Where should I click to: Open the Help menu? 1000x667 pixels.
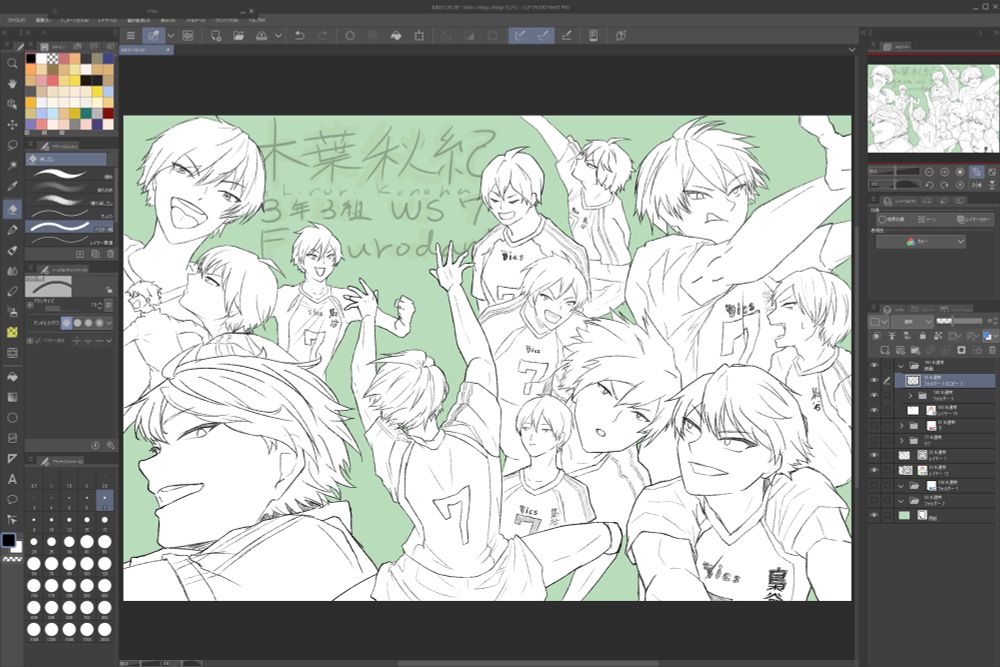click(258, 20)
